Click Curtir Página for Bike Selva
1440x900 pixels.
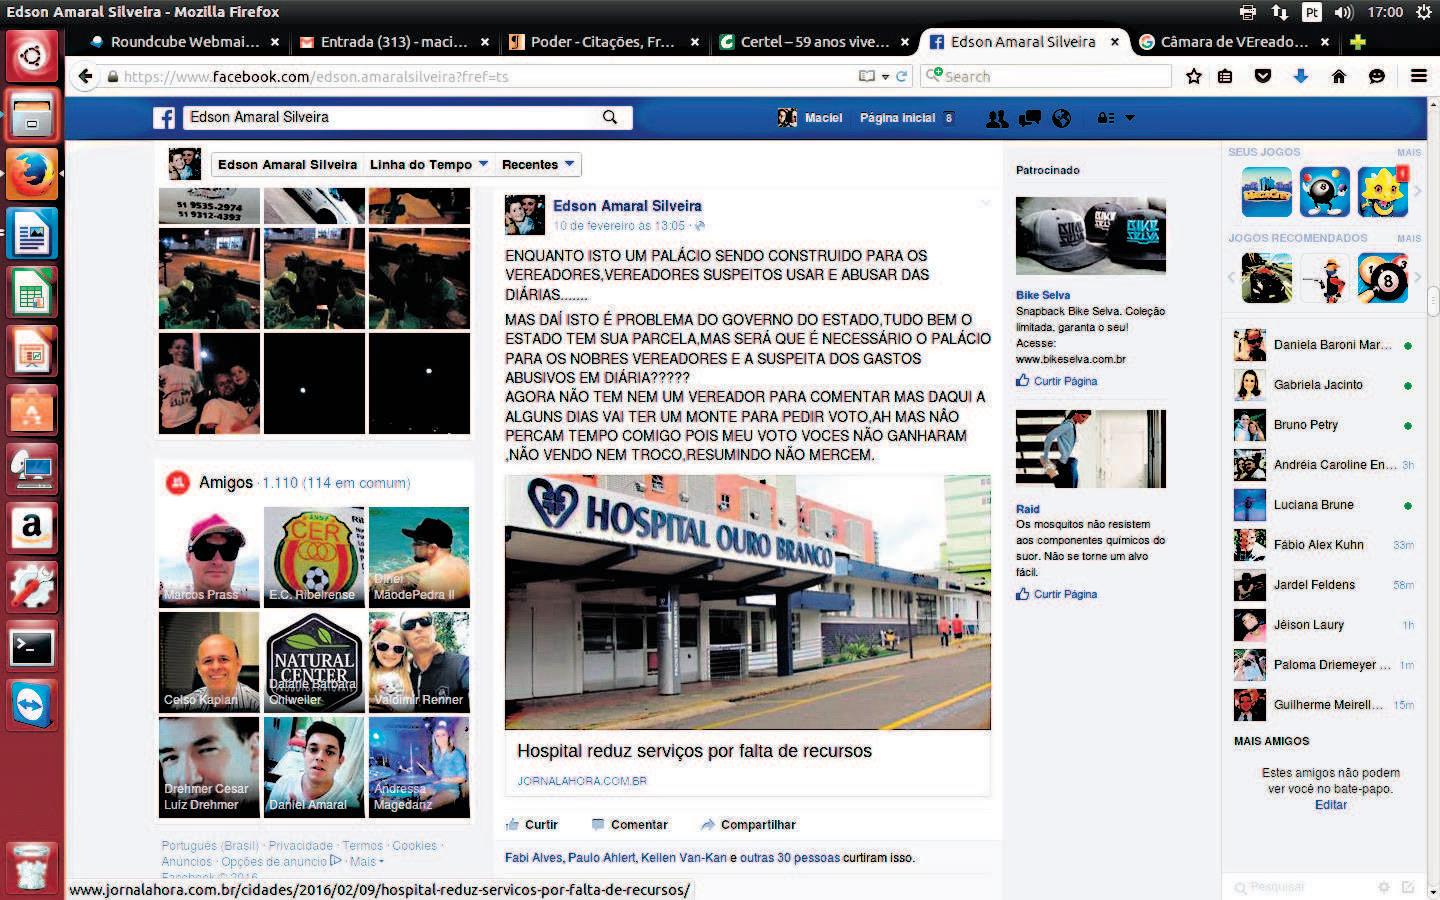coord(1057,381)
